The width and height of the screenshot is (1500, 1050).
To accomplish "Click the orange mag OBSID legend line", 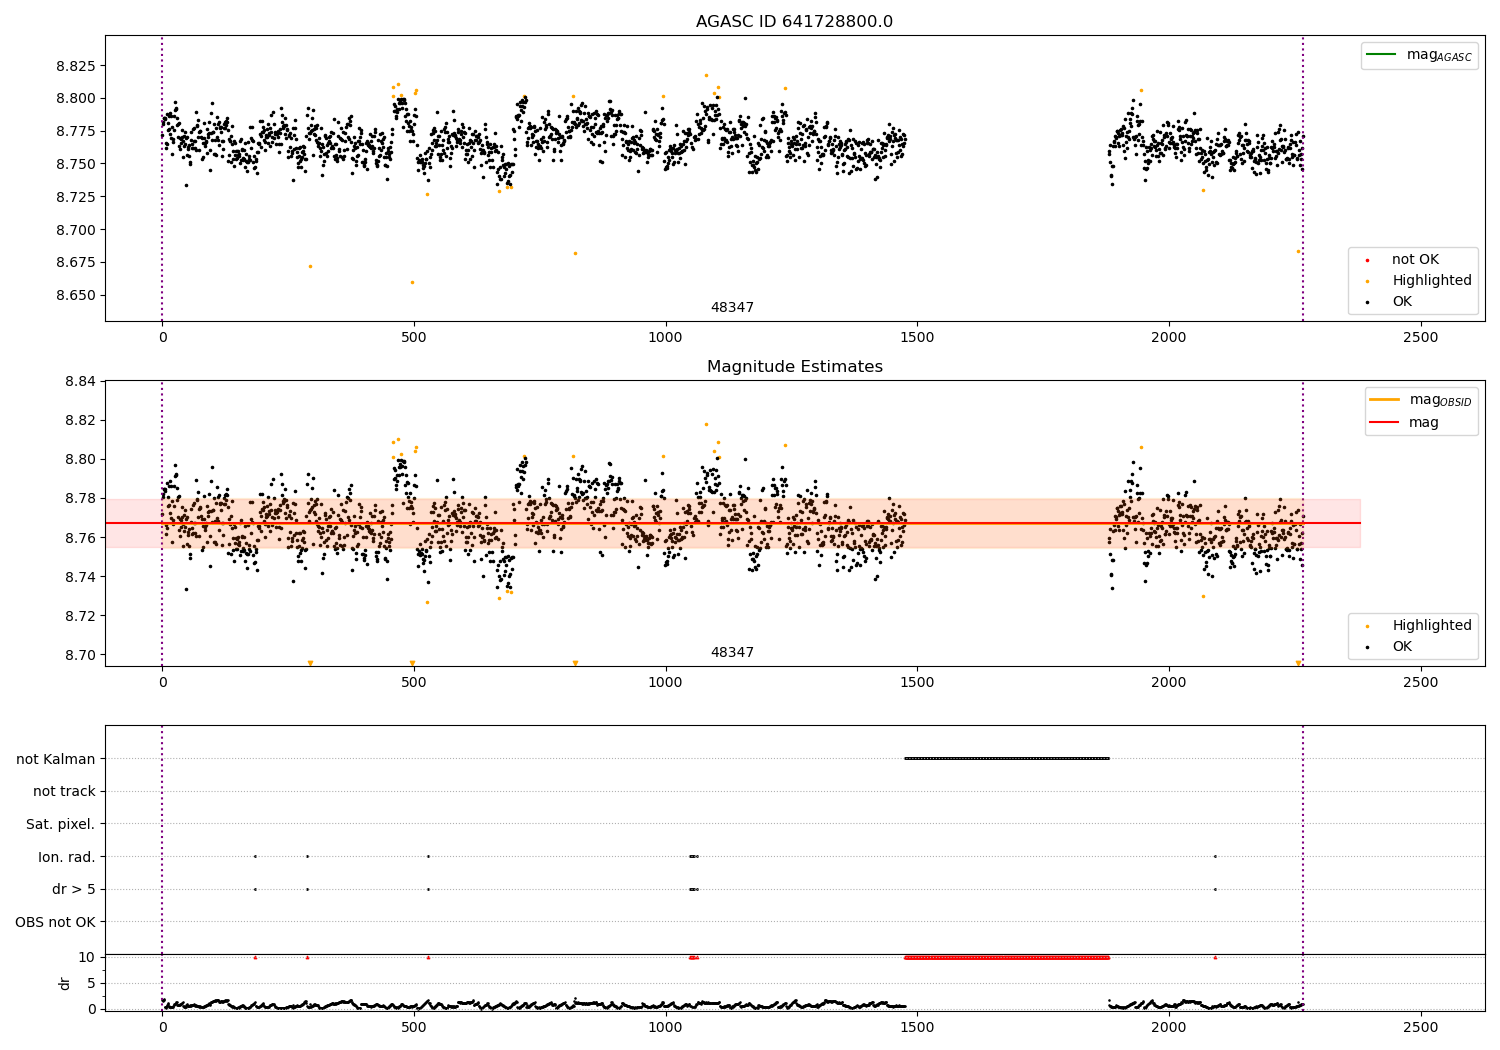I will click(x=1384, y=399).
